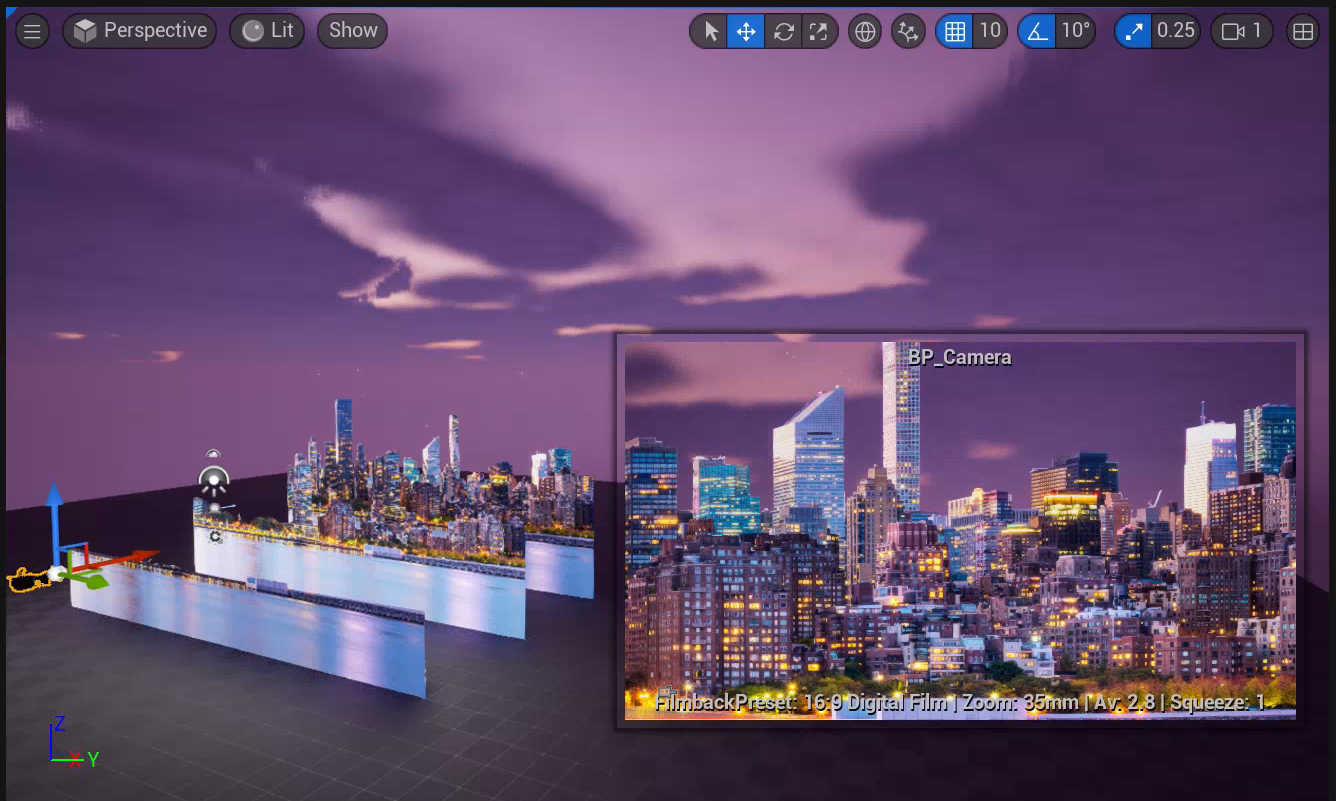The height and width of the screenshot is (801, 1336).
Task: Open the viewport layout maximize button
Action: [1303, 32]
